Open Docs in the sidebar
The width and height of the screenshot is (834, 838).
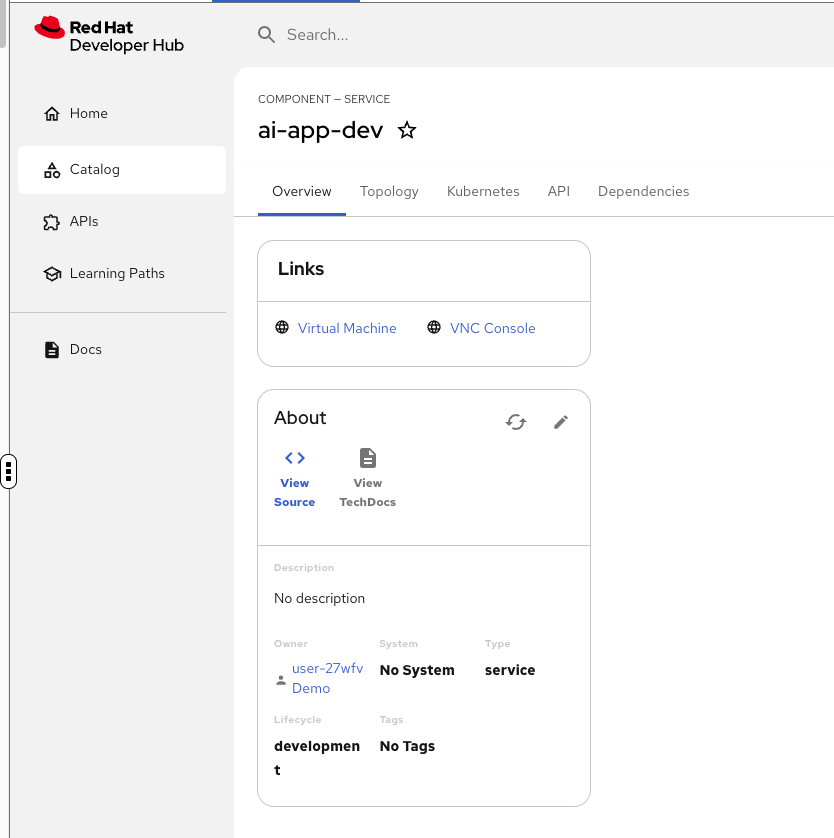pyautogui.click(x=85, y=350)
